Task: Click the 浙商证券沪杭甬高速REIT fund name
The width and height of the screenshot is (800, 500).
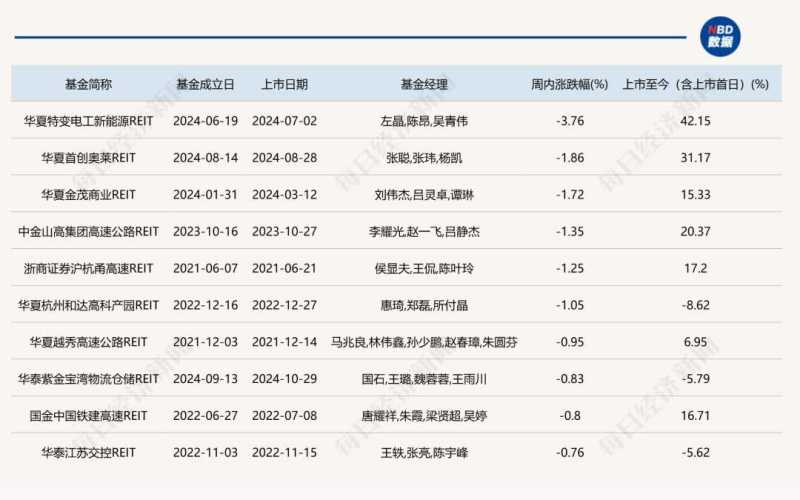Action: coord(88,268)
